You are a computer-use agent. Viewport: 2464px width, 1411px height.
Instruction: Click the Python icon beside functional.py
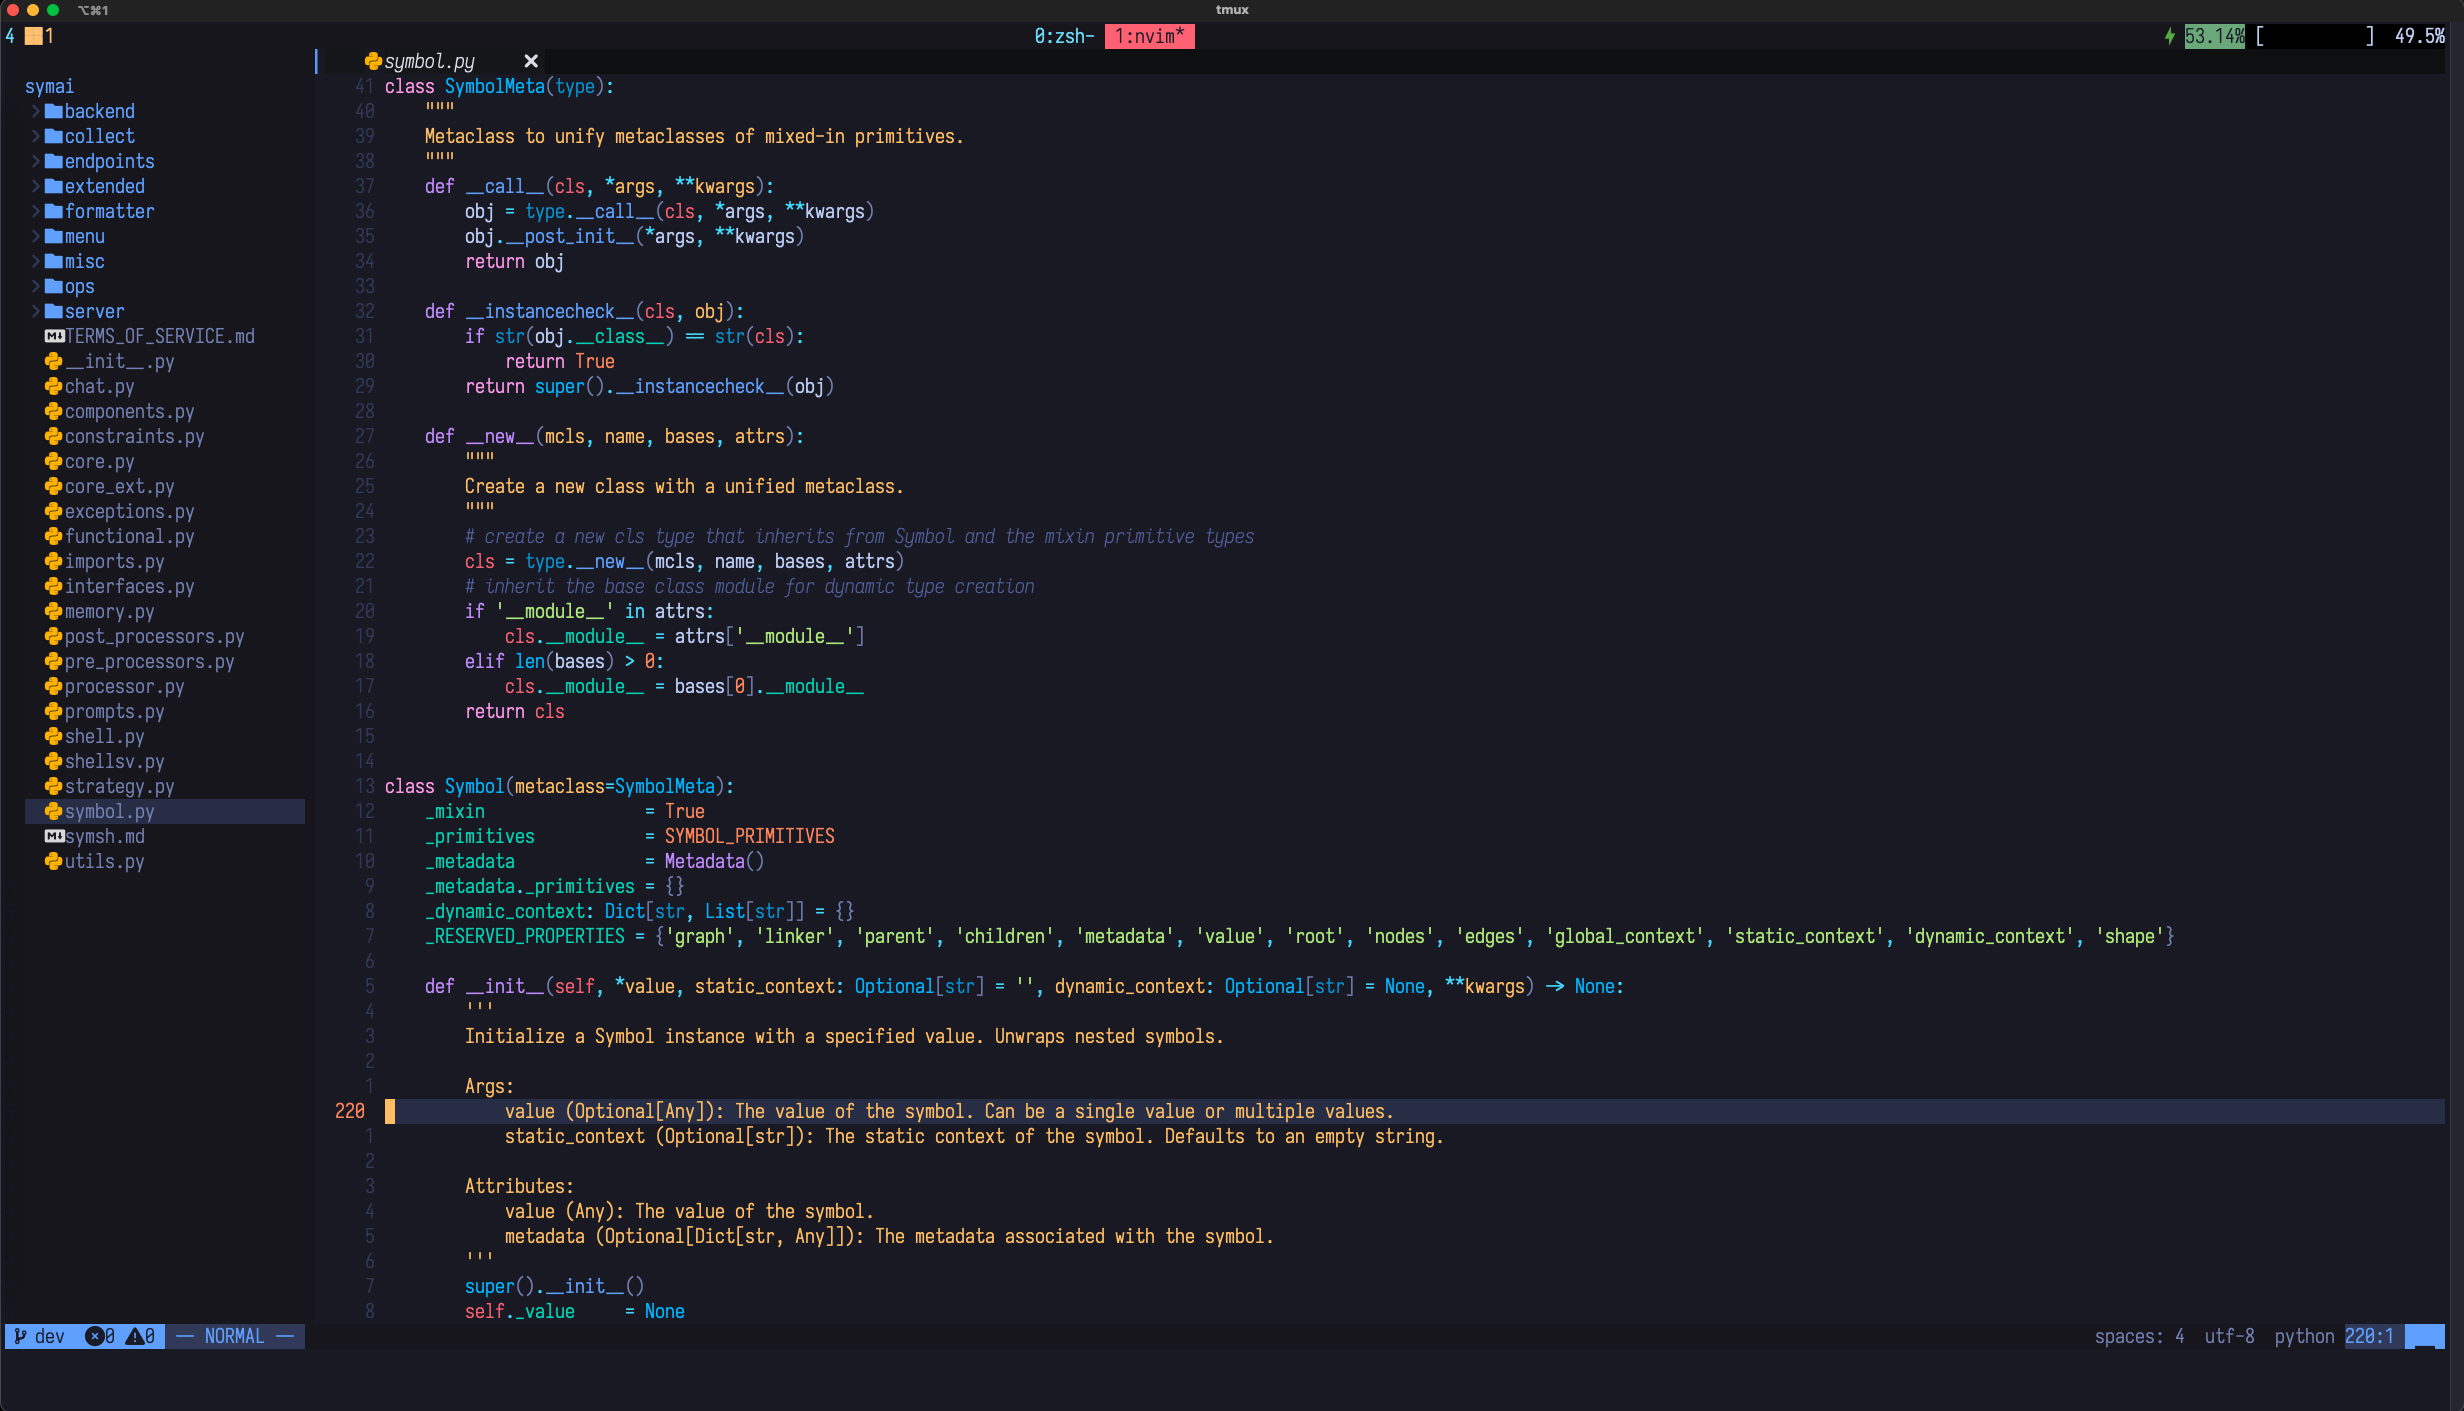[x=54, y=536]
